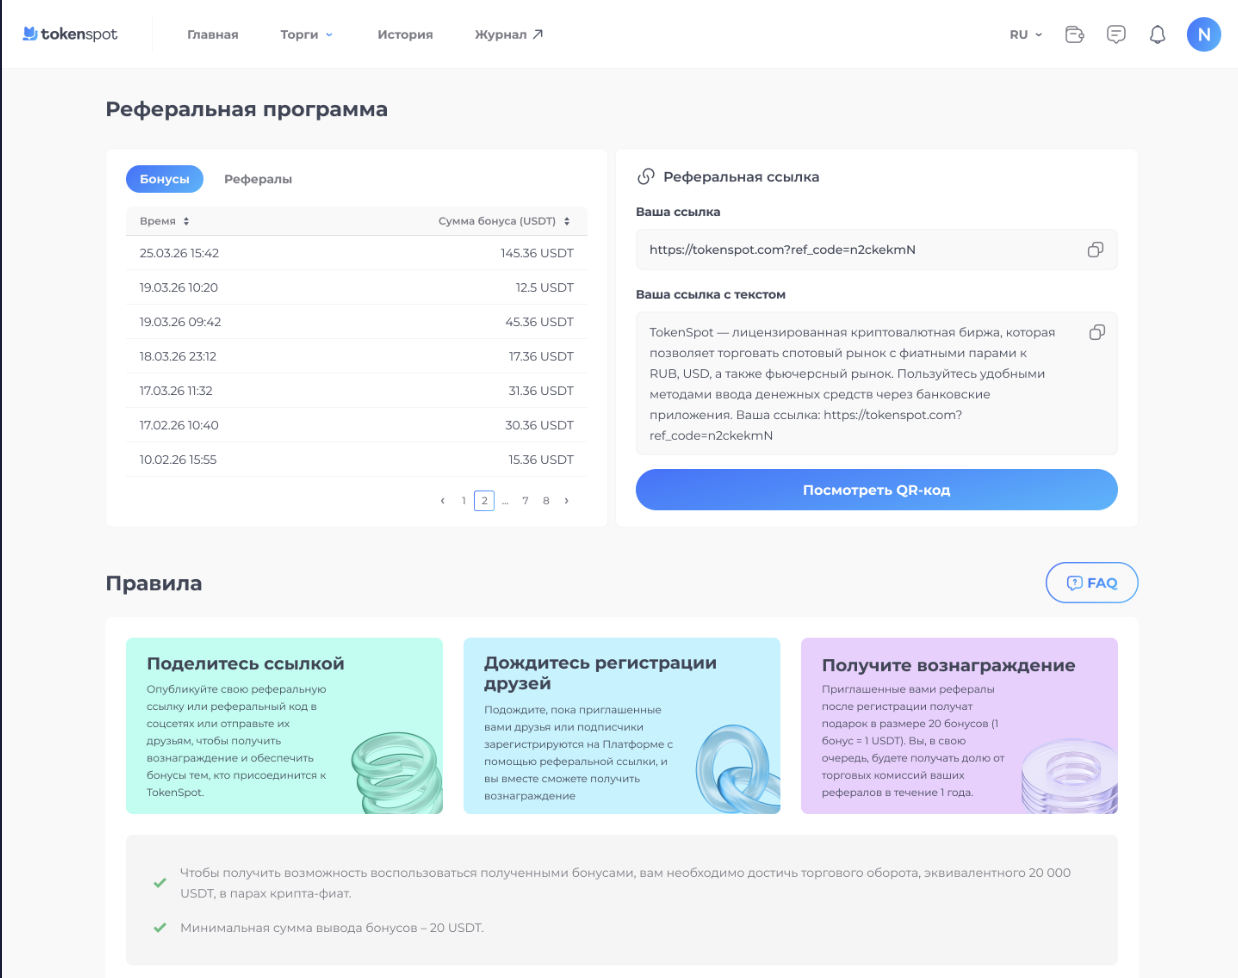The image size is (1238, 978).
Task: Click the Посмотреть QR-код button
Action: click(876, 490)
